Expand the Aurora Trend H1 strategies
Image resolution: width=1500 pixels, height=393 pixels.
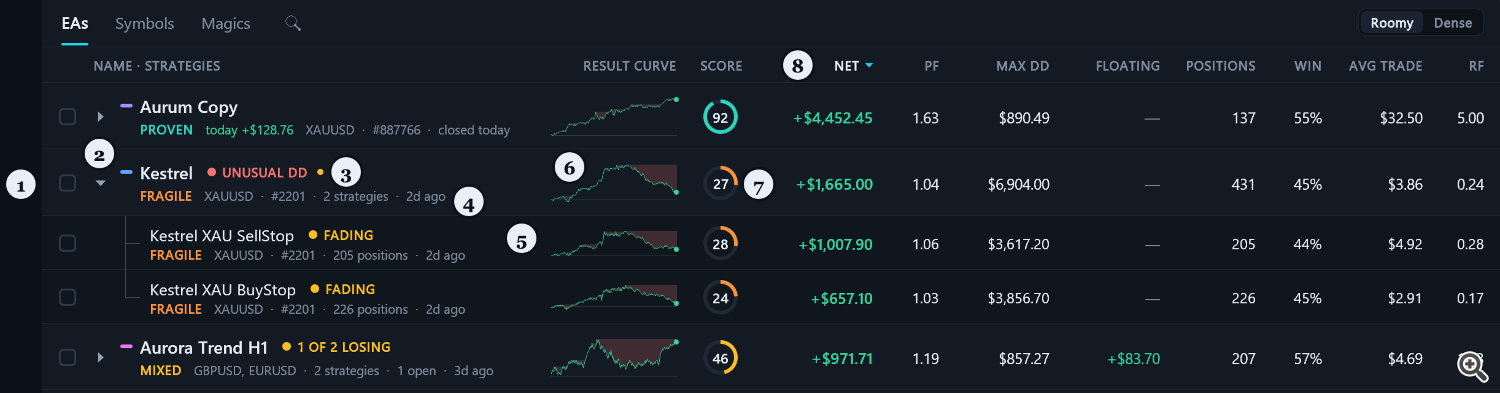[x=100, y=357]
